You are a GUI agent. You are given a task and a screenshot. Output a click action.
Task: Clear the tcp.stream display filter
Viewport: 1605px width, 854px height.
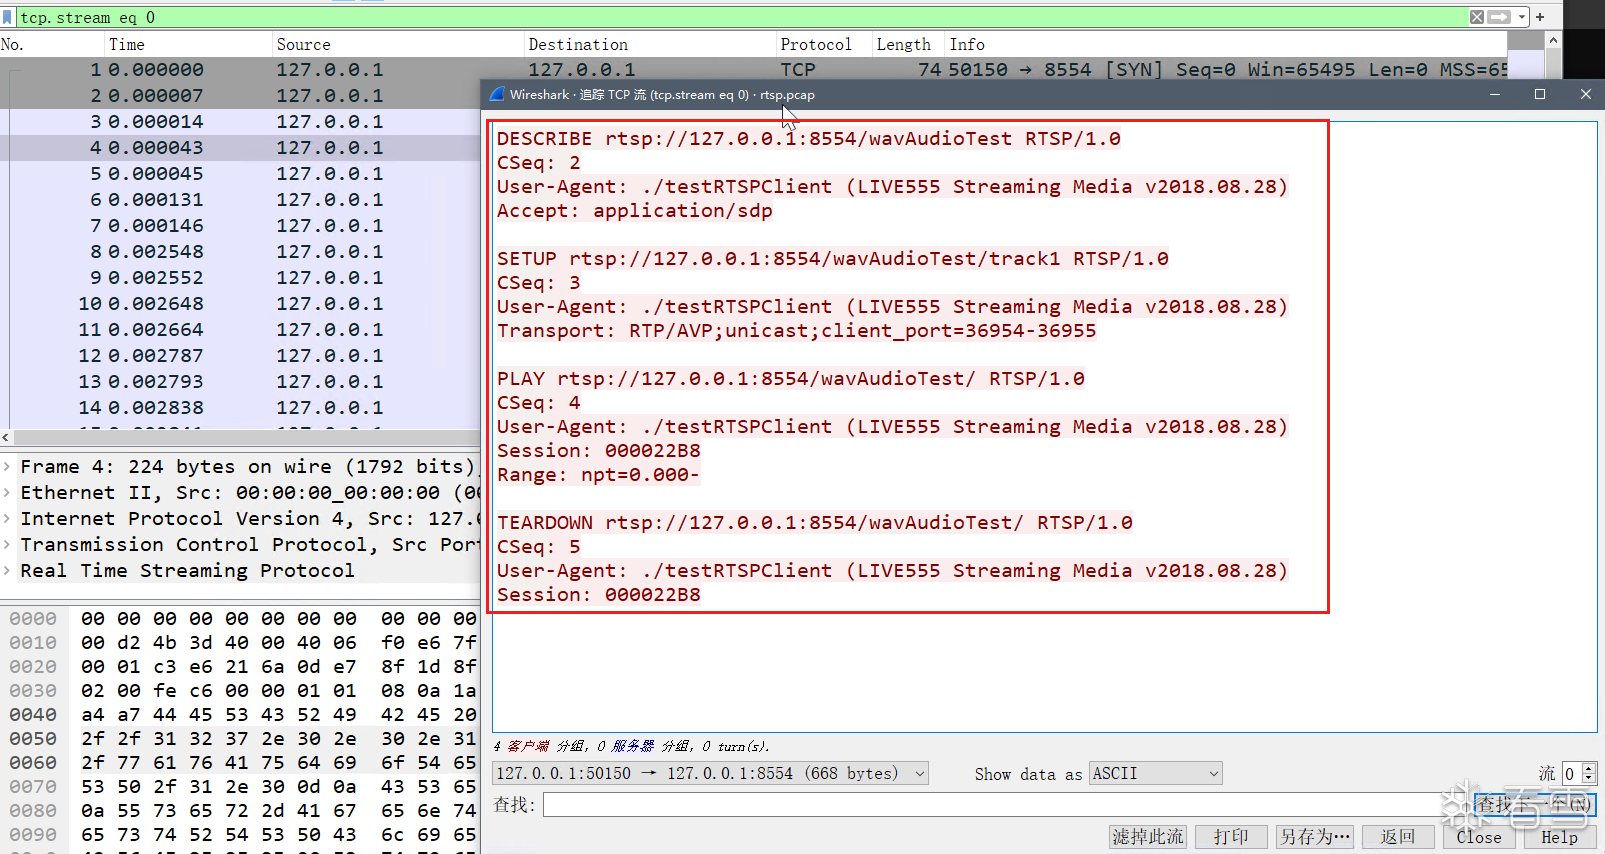point(1477,17)
